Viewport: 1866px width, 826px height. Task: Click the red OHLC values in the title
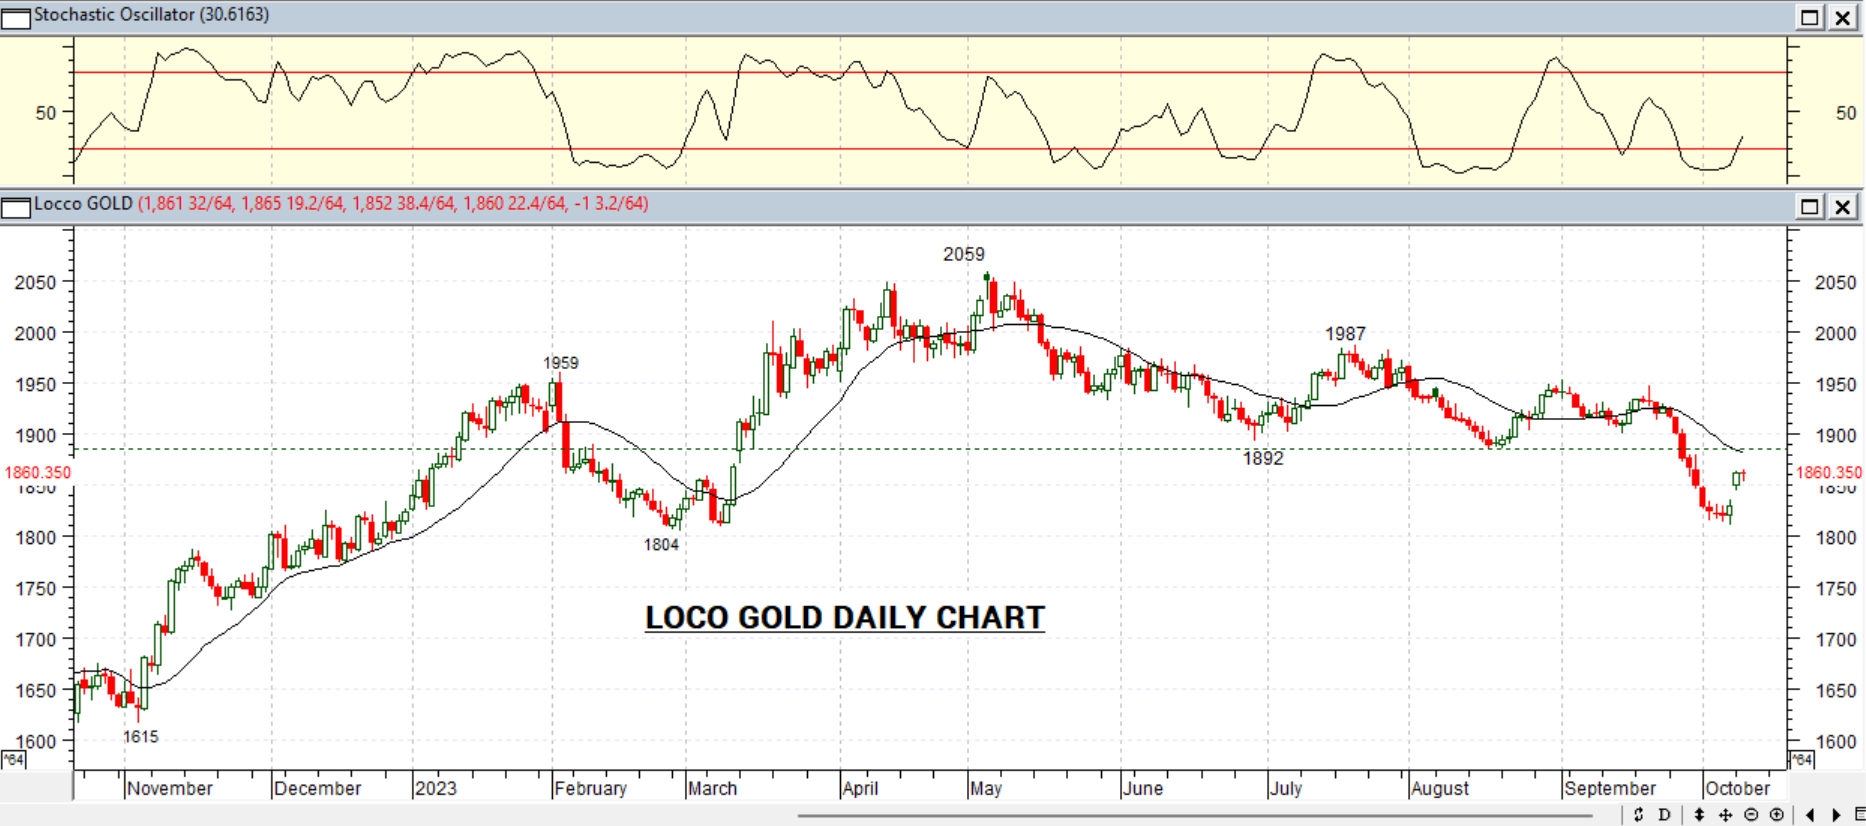click(393, 204)
